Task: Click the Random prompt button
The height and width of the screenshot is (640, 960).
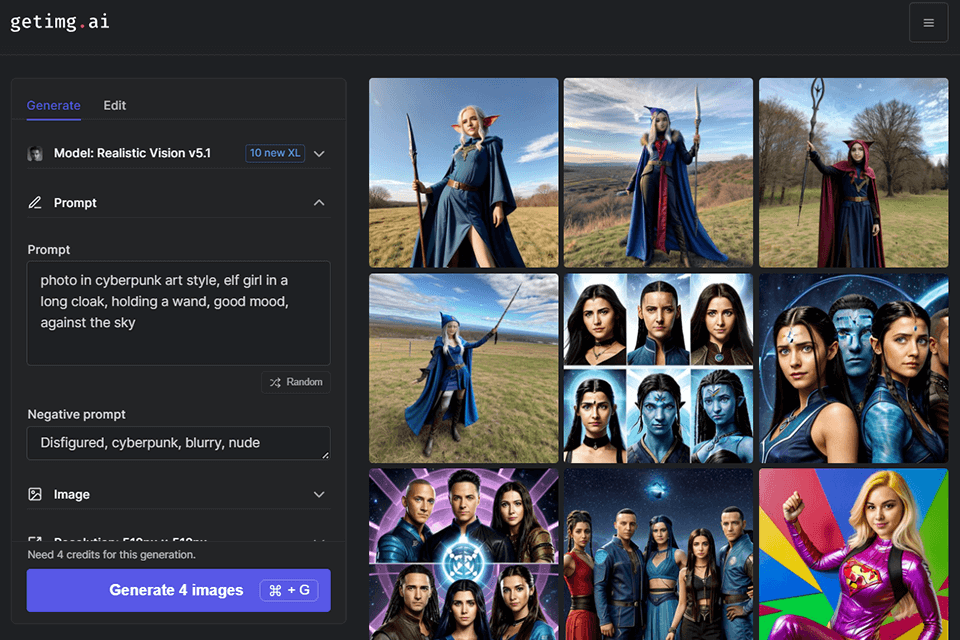Action: click(296, 382)
